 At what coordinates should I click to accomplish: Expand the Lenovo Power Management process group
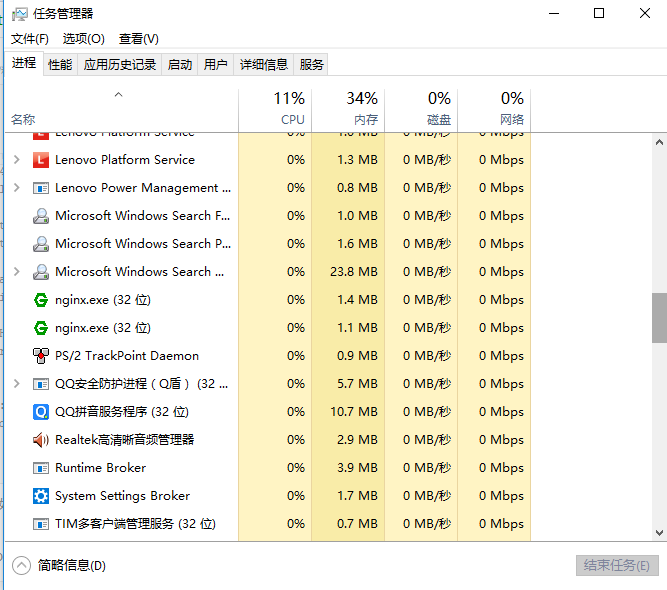(17, 188)
